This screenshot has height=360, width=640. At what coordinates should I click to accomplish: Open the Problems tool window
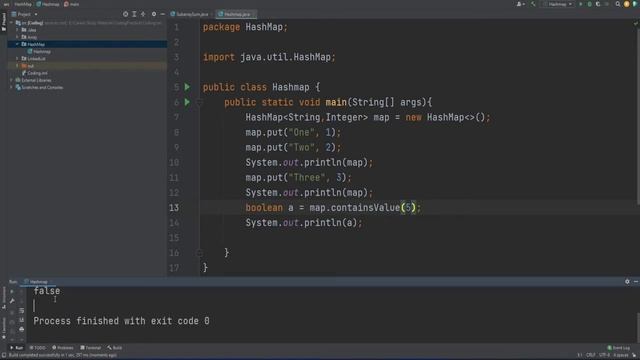(x=63, y=348)
